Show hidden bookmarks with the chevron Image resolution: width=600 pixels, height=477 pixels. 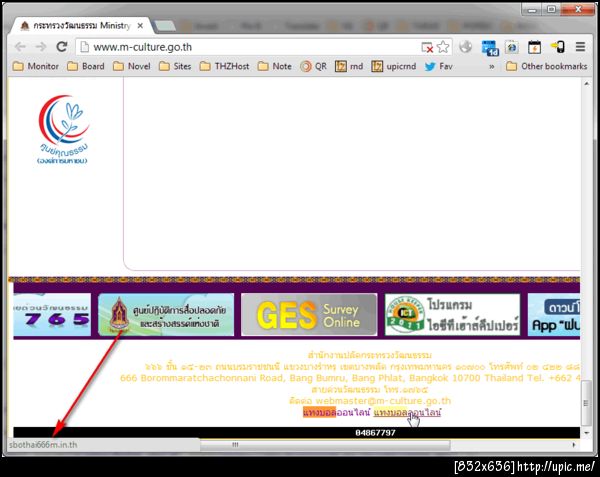pos(492,67)
